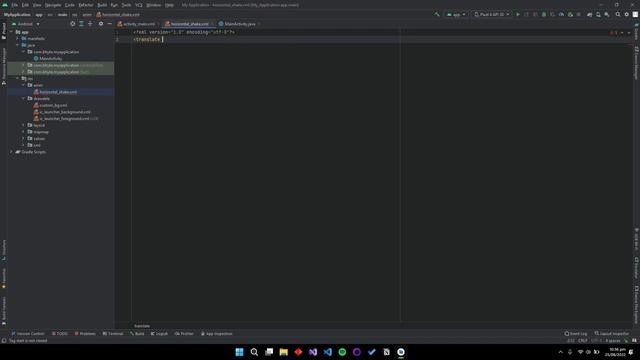This screenshot has height=360, width=640.
Task: Click Expand All in the Project panel header
Action: 81,24
